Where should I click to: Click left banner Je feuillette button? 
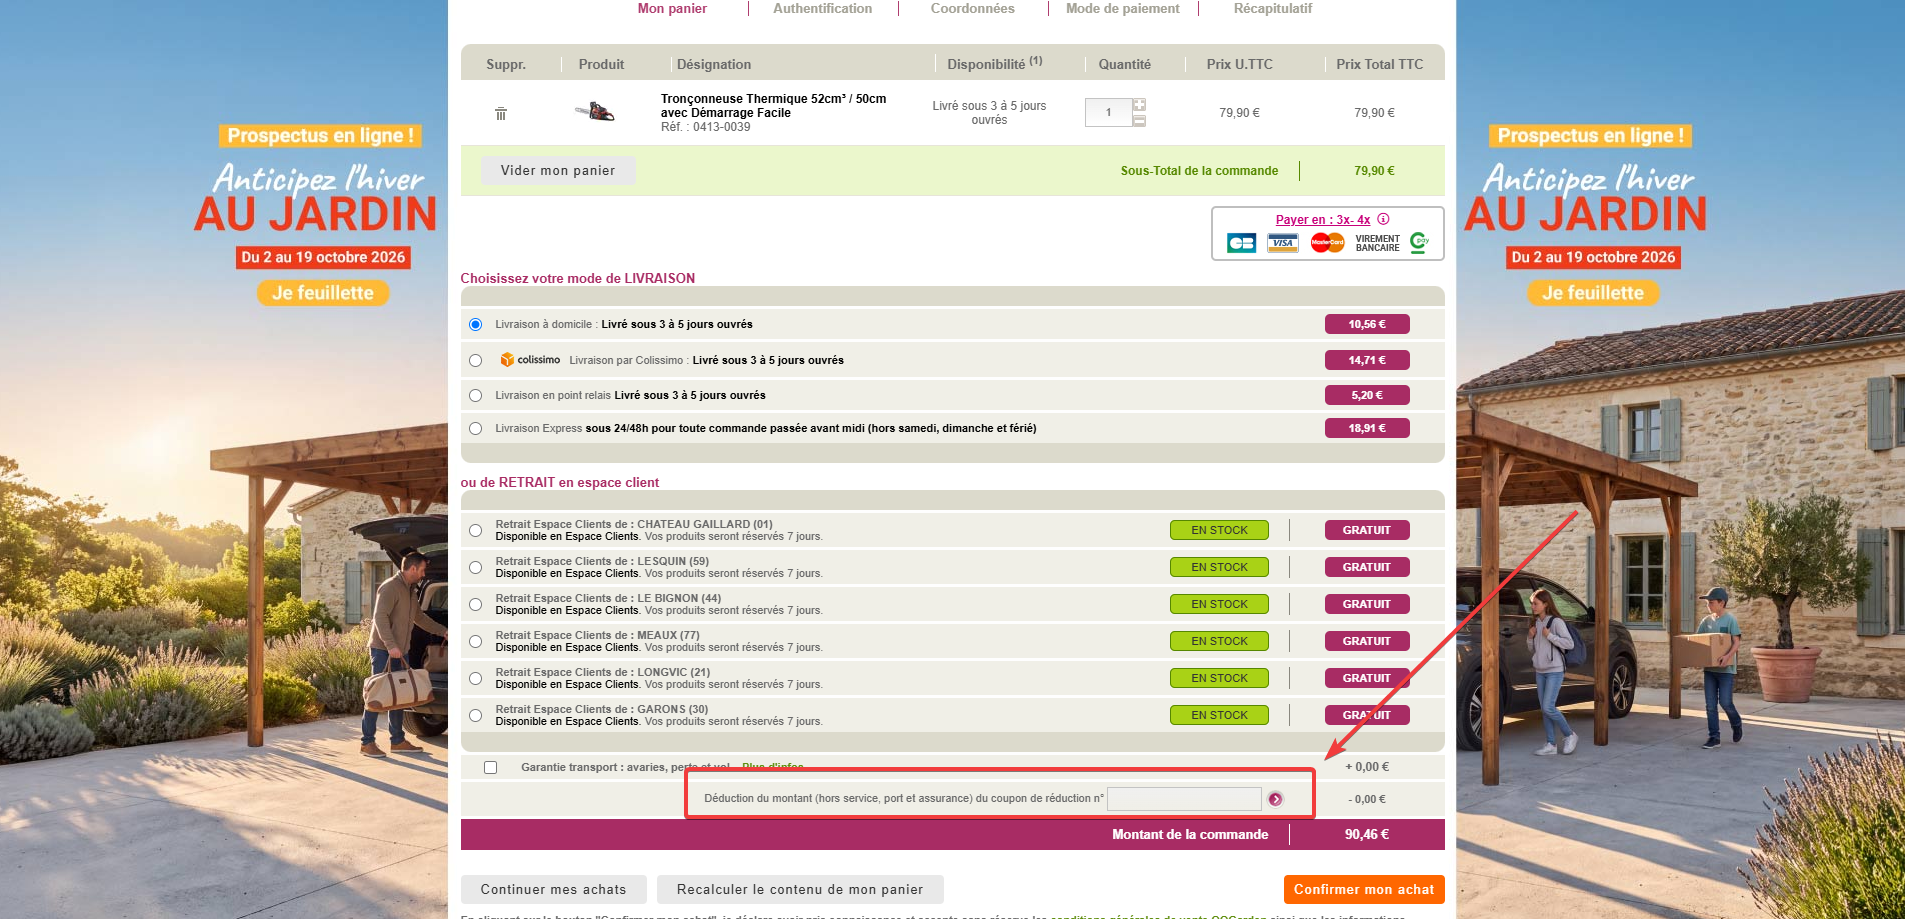323,293
